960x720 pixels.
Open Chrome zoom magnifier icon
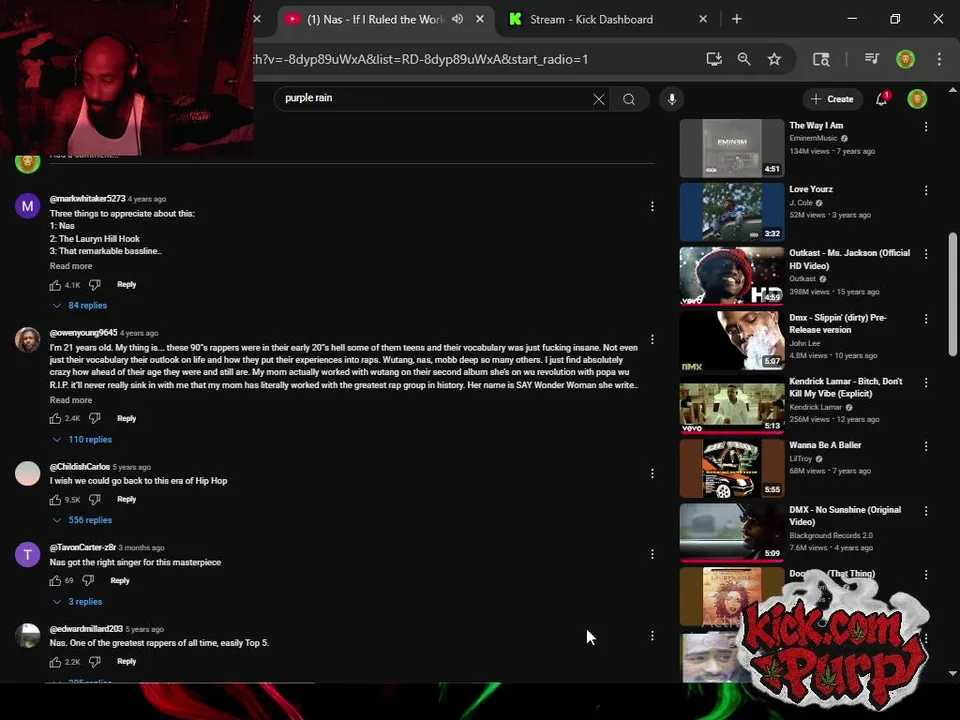(x=744, y=59)
